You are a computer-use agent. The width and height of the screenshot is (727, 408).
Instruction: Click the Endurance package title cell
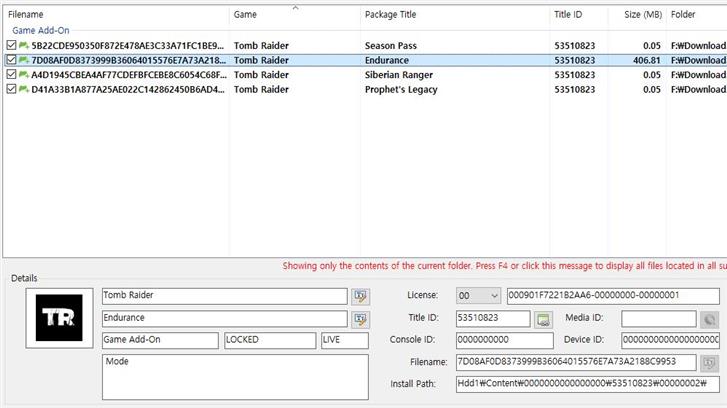point(387,60)
